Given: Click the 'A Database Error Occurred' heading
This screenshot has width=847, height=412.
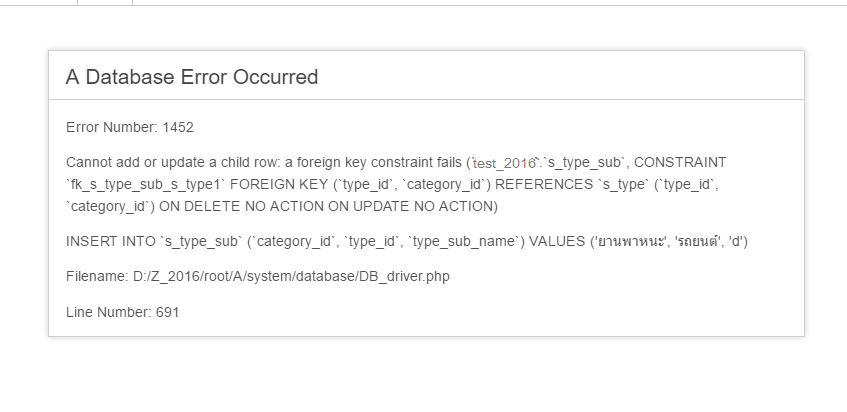Looking at the screenshot, I should [191, 76].
